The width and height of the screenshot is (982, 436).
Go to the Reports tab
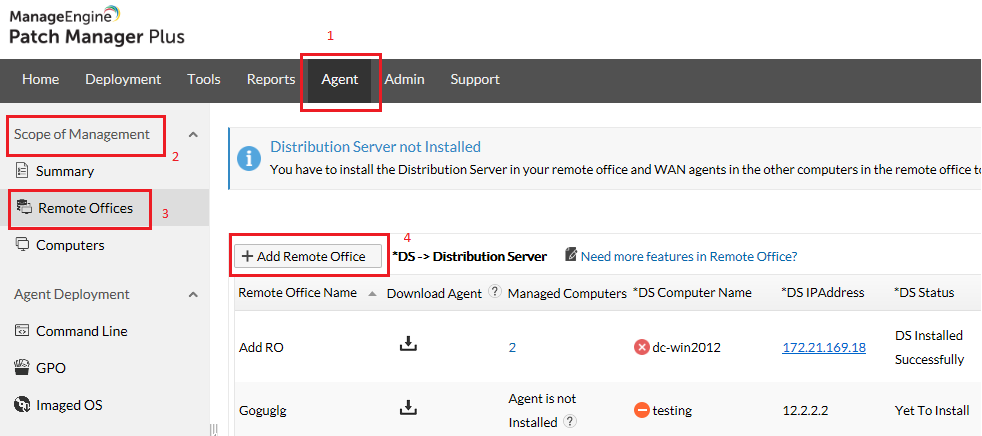[x=271, y=79]
